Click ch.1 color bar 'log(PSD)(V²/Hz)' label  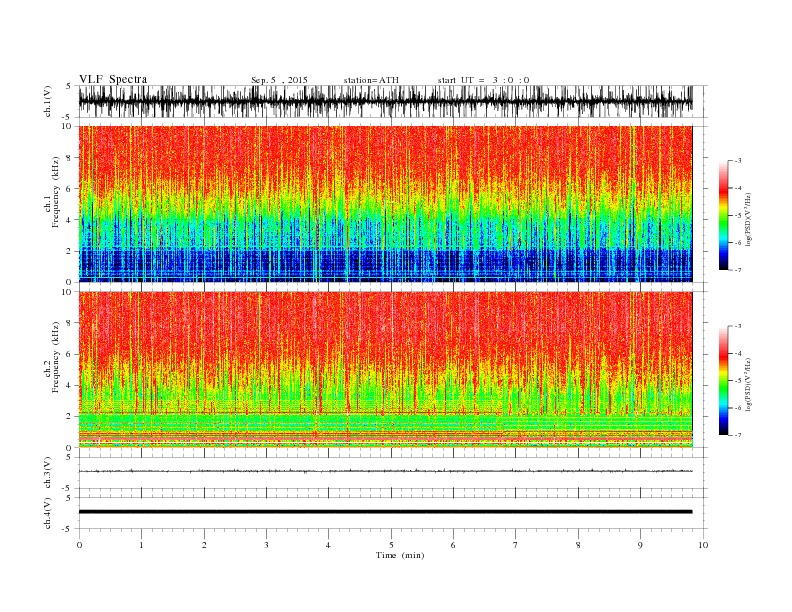pyautogui.click(x=750, y=219)
